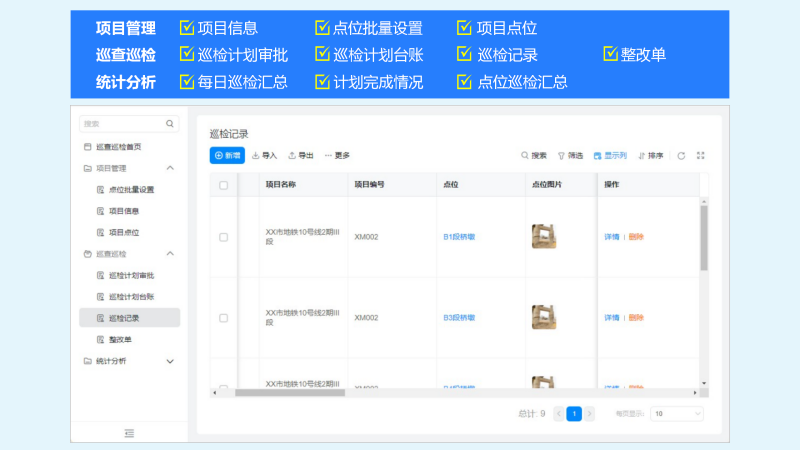Click the 导出 export button
The width and height of the screenshot is (800, 450).
301,156
